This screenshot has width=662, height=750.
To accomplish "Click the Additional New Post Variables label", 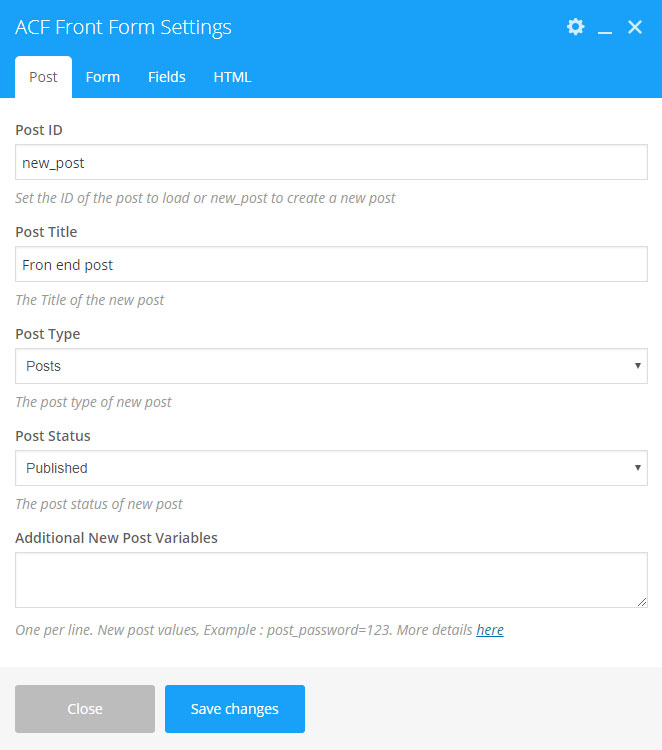I will click(116, 538).
